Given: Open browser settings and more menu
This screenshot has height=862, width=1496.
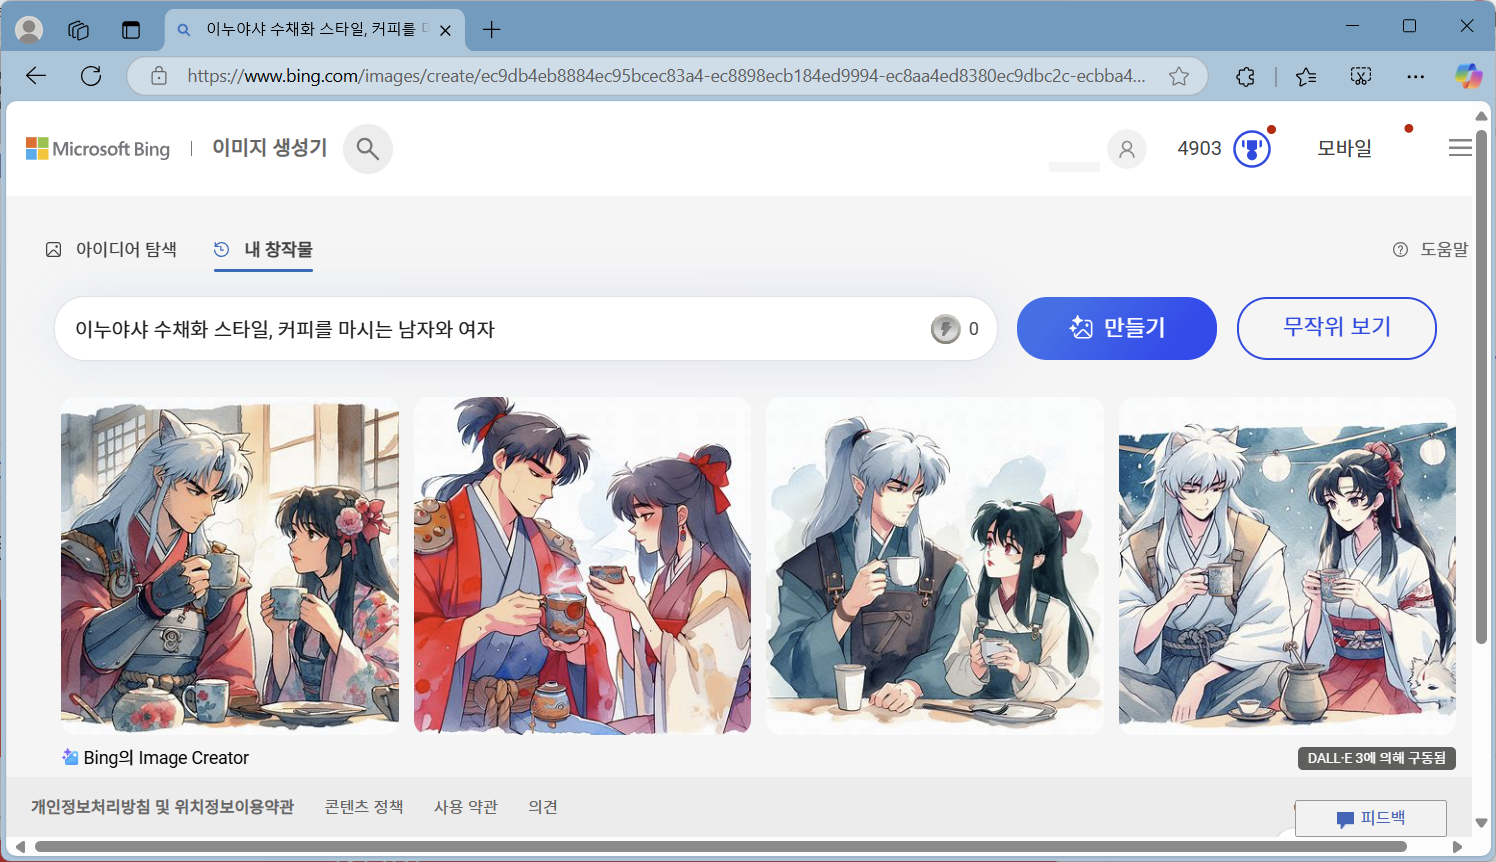Looking at the screenshot, I should pos(1415,76).
